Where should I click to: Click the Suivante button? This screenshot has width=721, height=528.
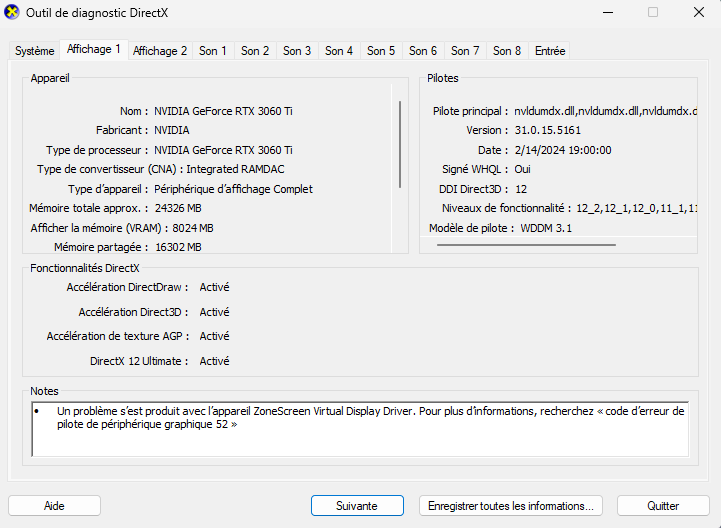tap(357, 506)
